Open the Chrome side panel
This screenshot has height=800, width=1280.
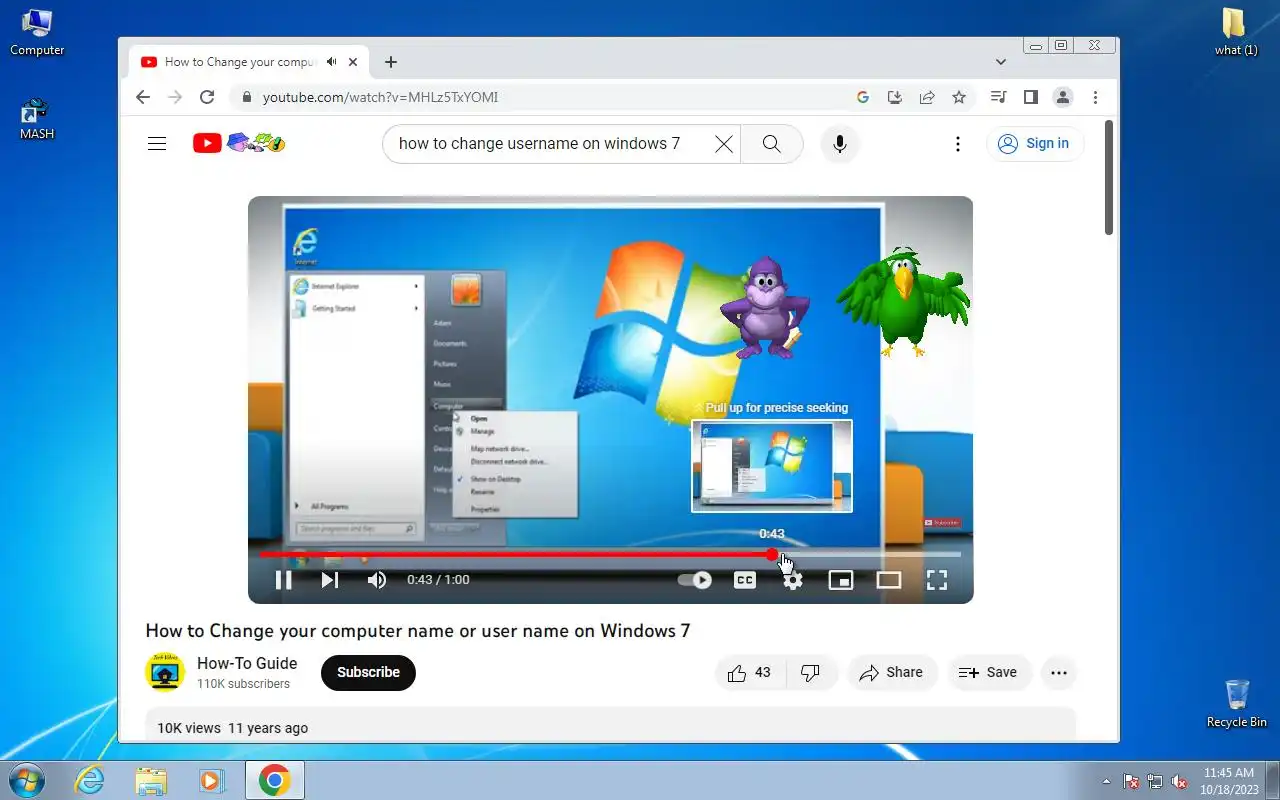[x=1030, y=97]
